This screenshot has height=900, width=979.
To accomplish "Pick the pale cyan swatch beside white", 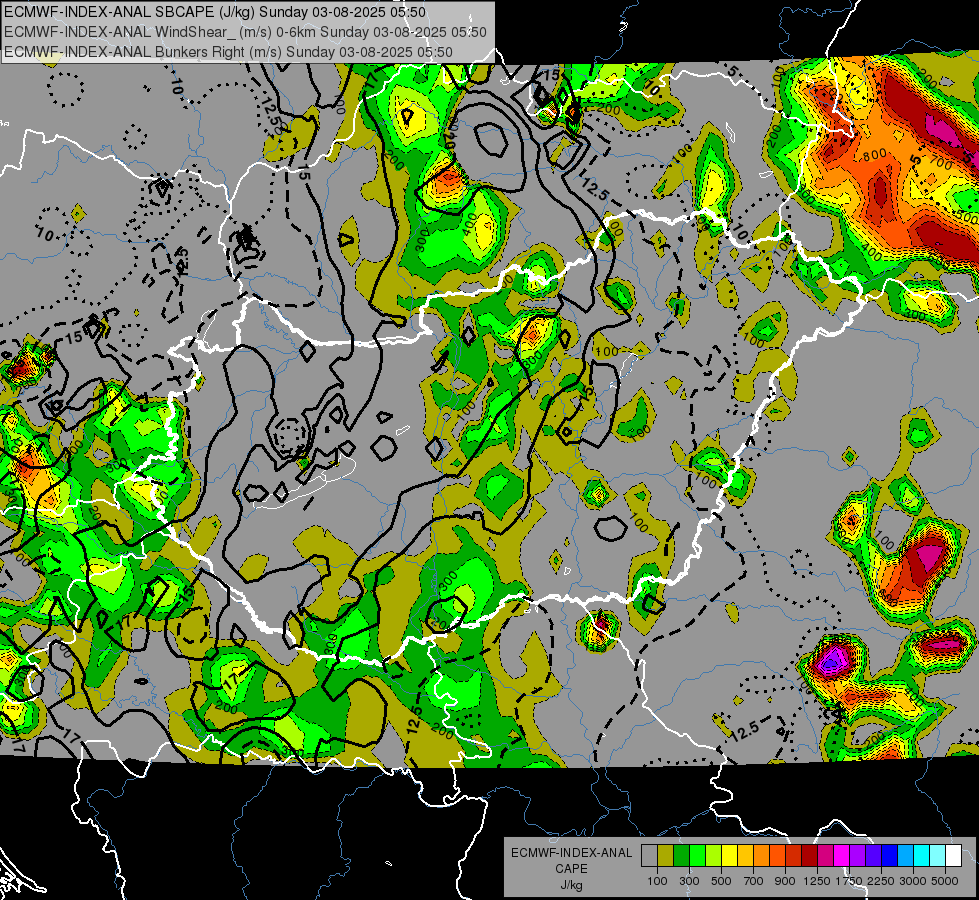I will [938, 856].
